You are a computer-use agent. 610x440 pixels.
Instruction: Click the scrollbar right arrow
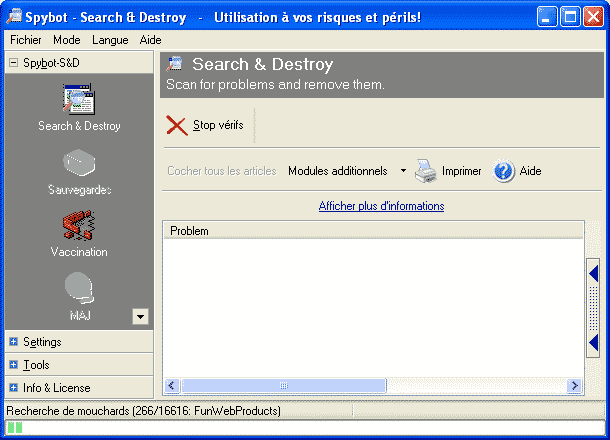click(x=574, y=386)
